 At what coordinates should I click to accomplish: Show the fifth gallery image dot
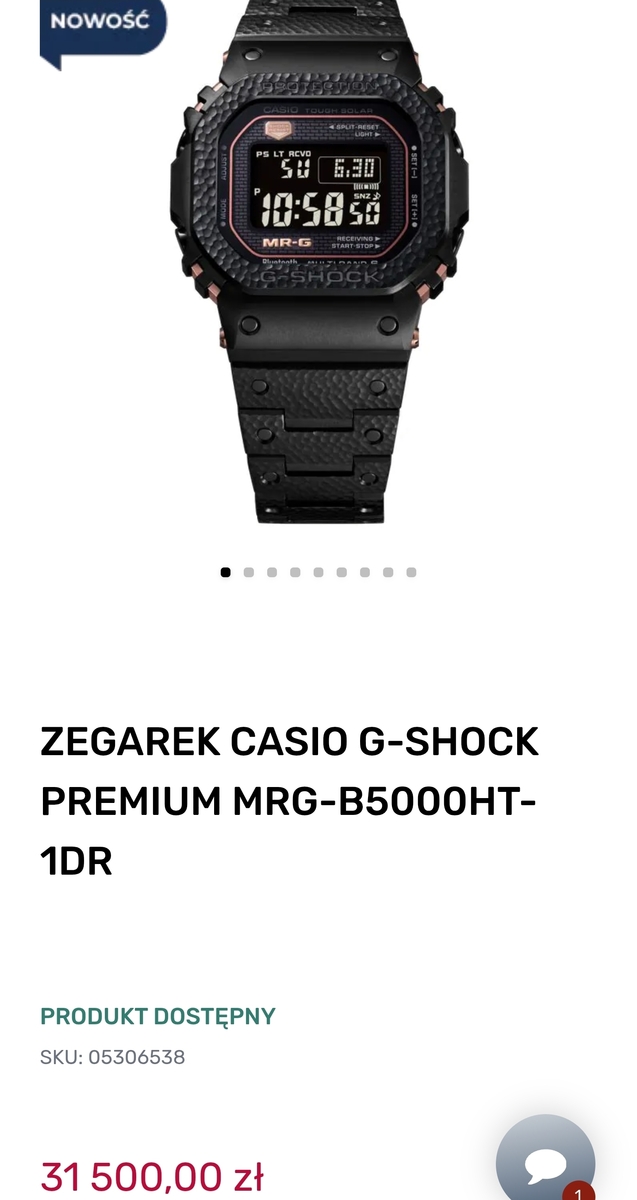[x=318, y=572]
